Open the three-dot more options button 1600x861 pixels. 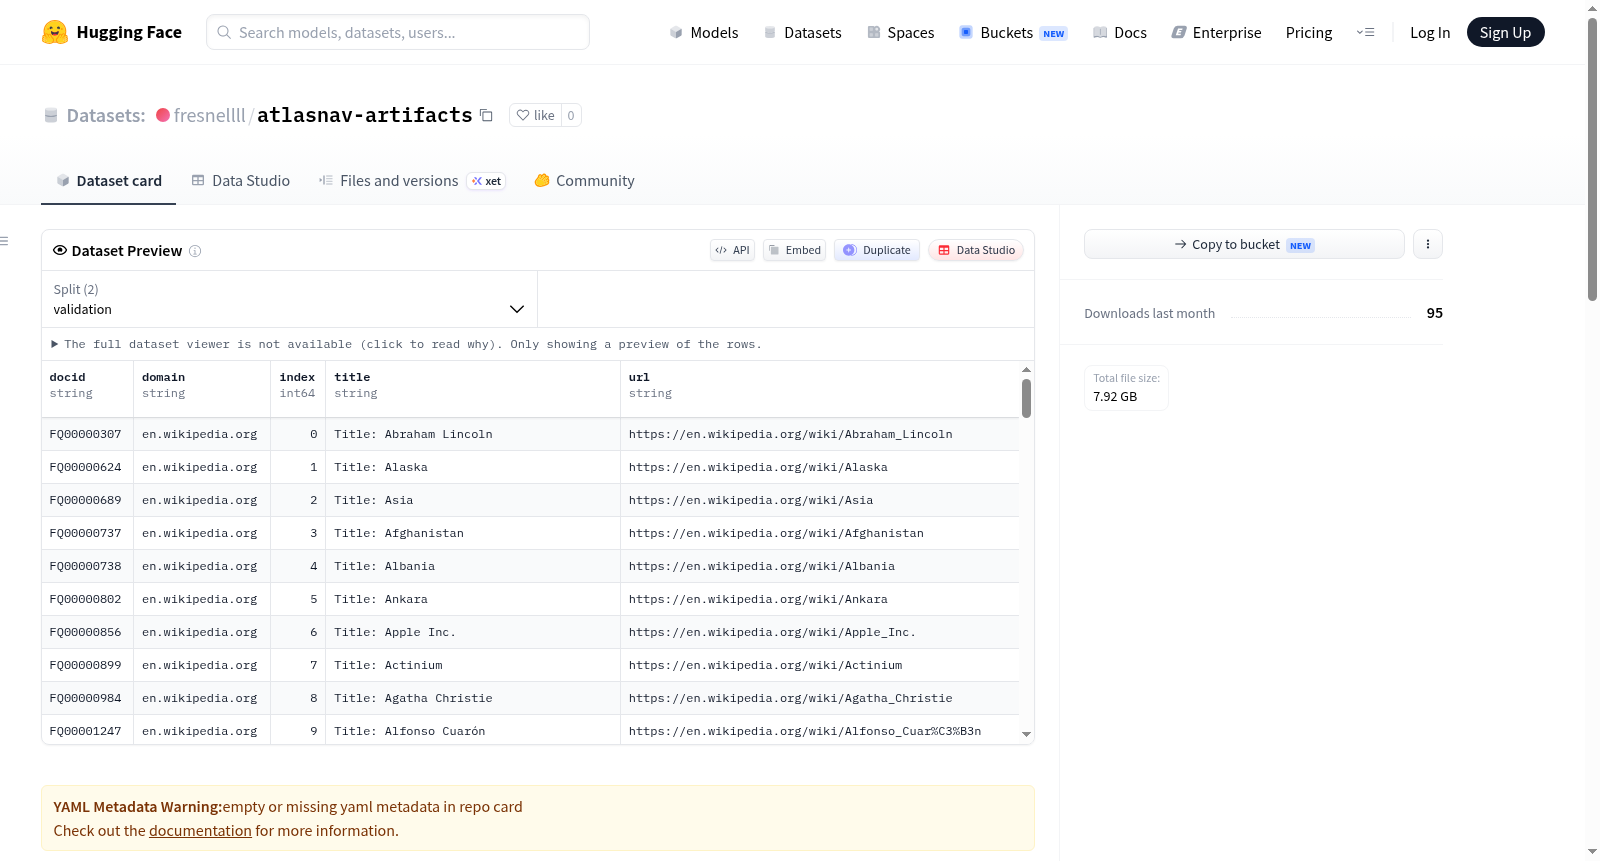[x=1427, y=244]
